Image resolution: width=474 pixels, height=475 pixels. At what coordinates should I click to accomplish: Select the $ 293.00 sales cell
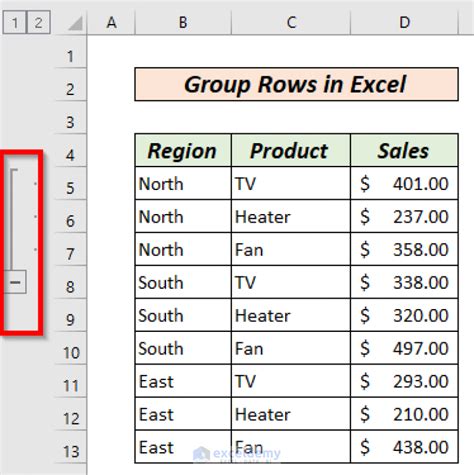click(404, 381)
